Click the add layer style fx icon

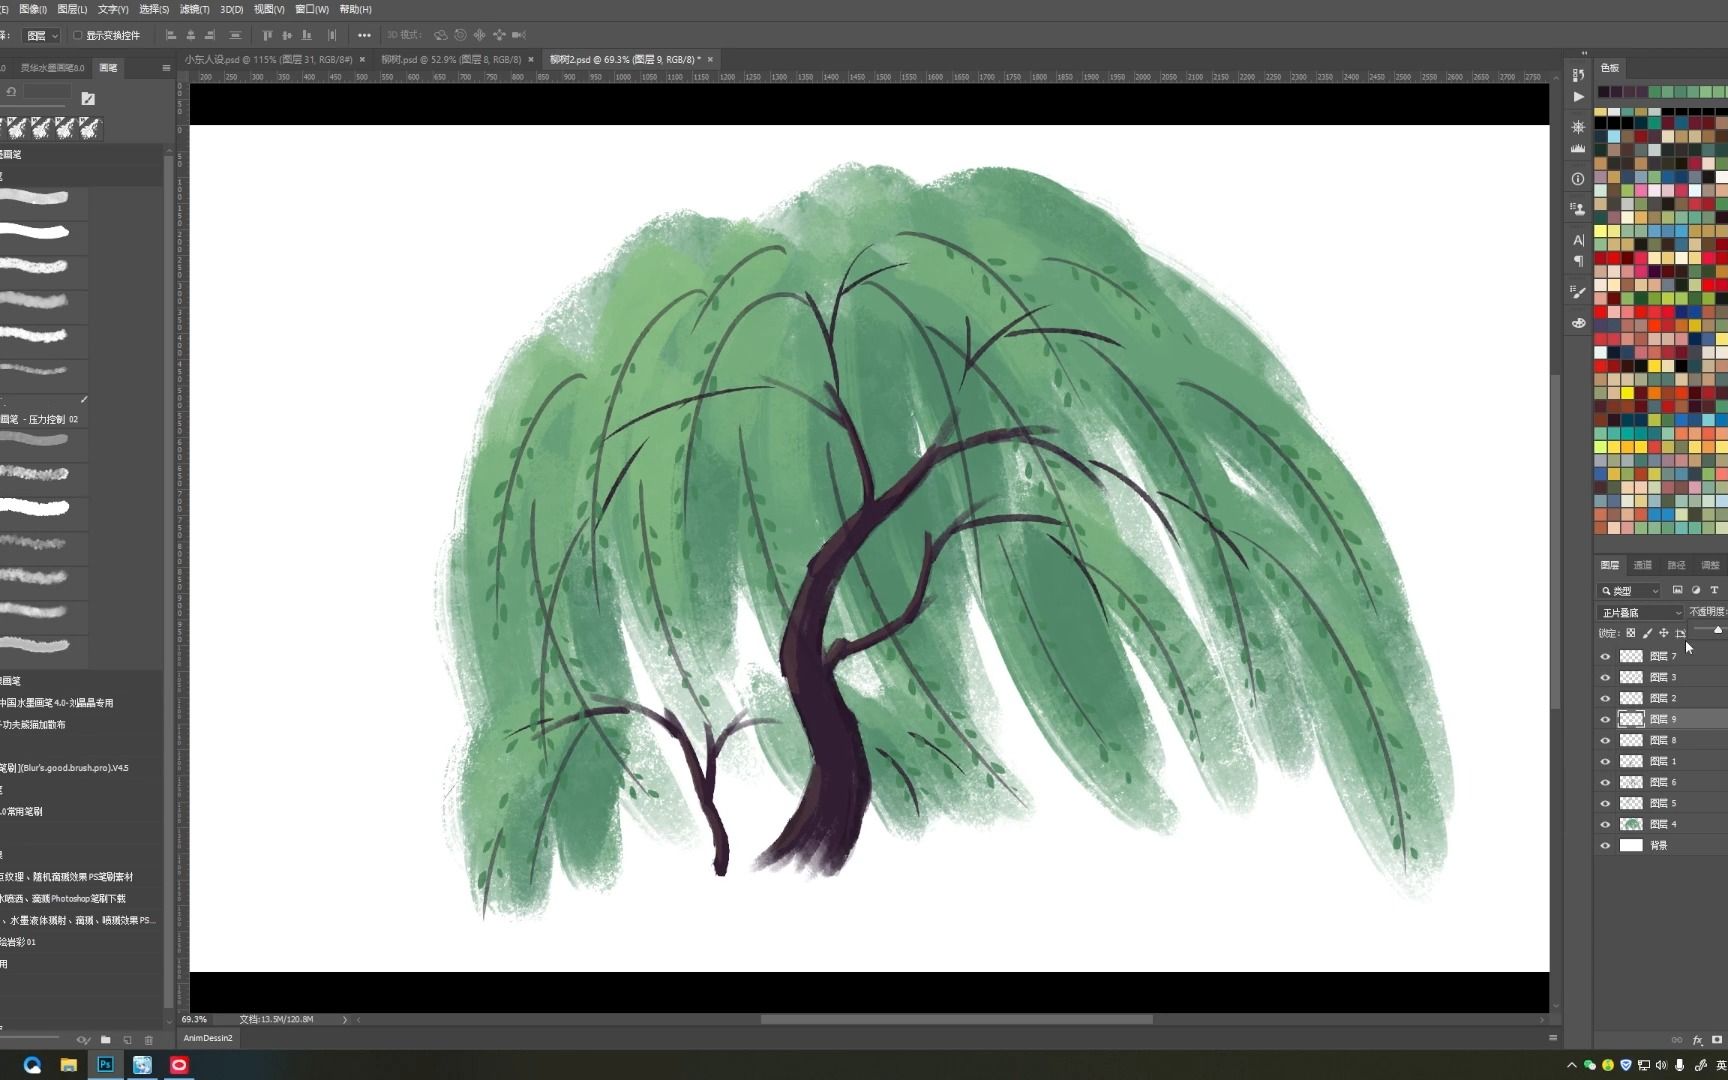click(x=1697, y=1040)
